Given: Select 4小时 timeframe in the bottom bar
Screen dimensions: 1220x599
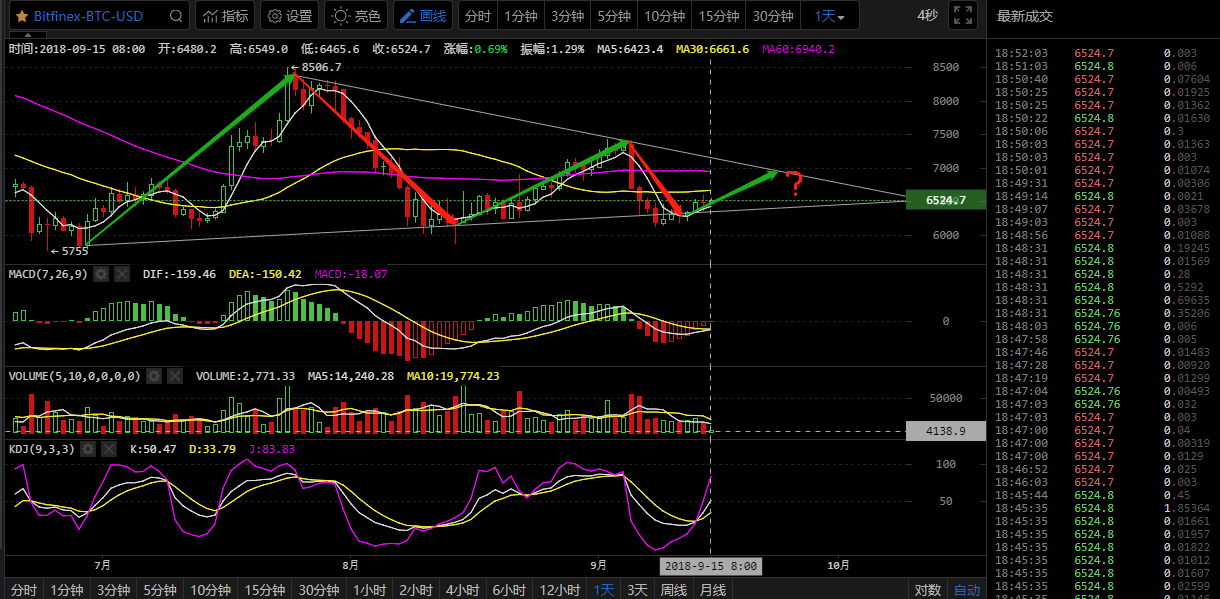Looking at the screenshot, I should (x=464, y=590).
